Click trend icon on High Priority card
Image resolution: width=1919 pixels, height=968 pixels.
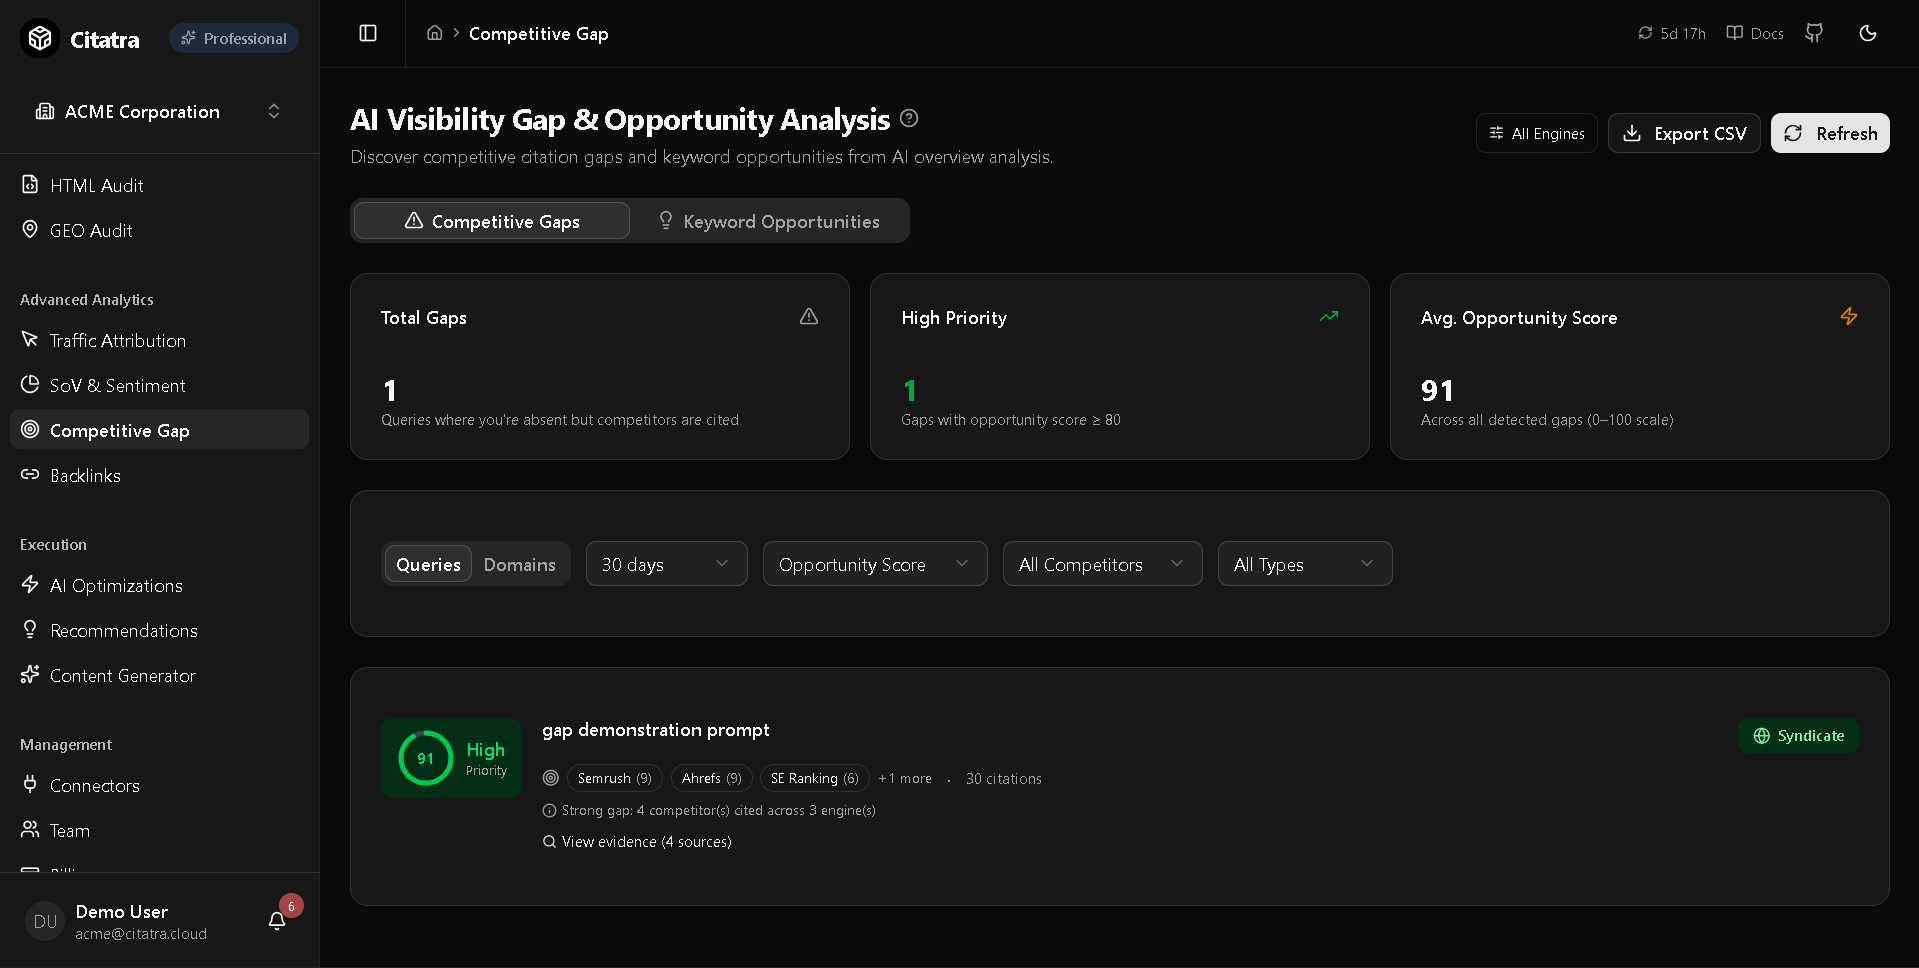click(x=1329, y=316)
